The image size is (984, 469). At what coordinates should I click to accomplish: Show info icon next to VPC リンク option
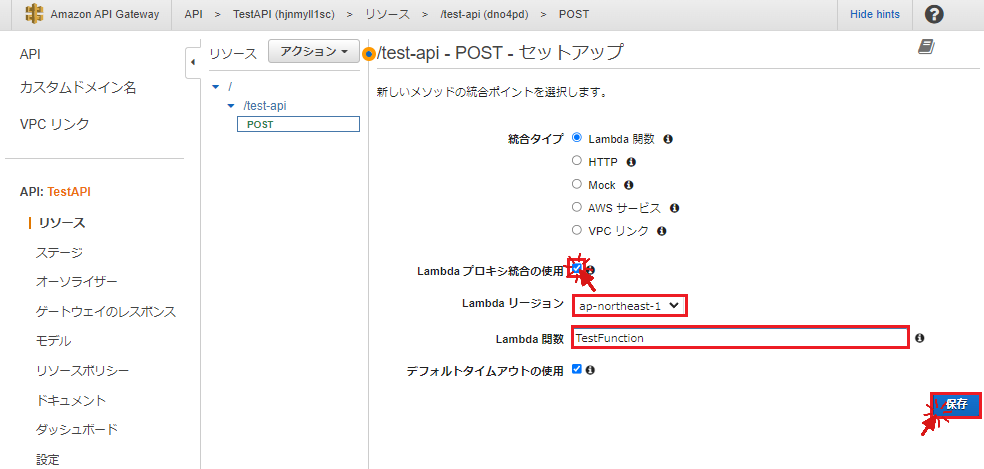[661, 231]
